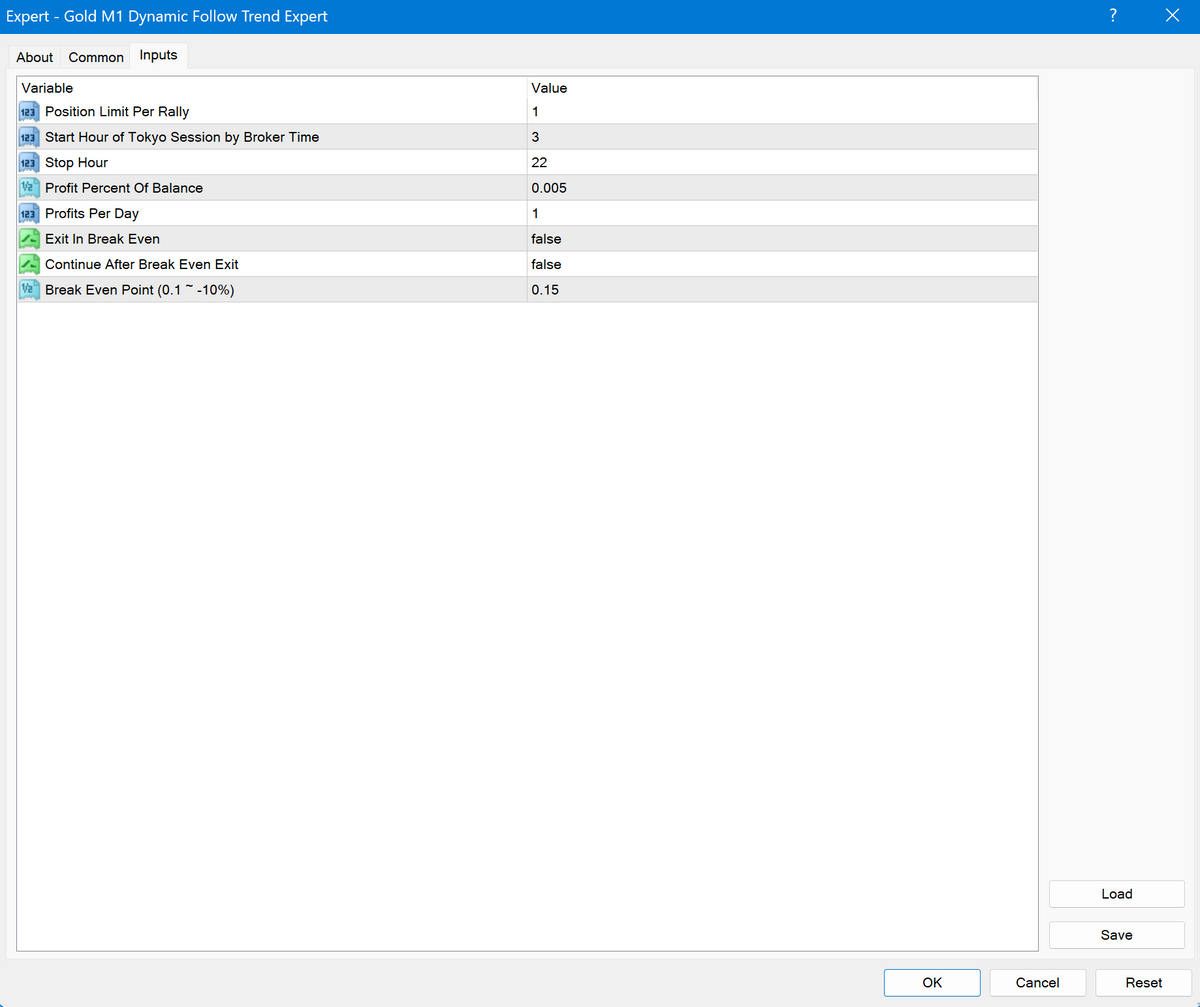Select the Inputs tab
1200x1007 pixels.
[158, 55]
